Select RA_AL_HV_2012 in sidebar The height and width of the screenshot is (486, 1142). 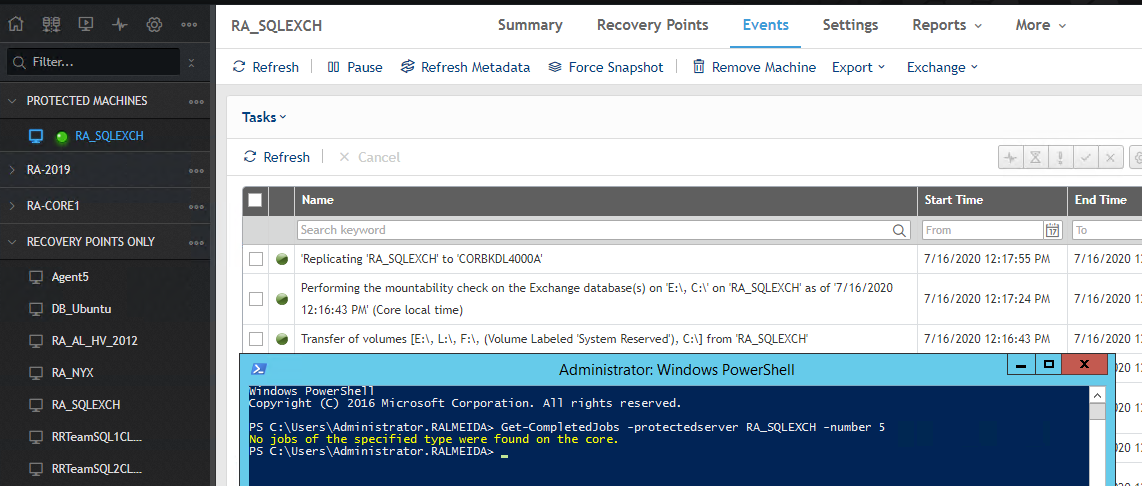[95, 341]
